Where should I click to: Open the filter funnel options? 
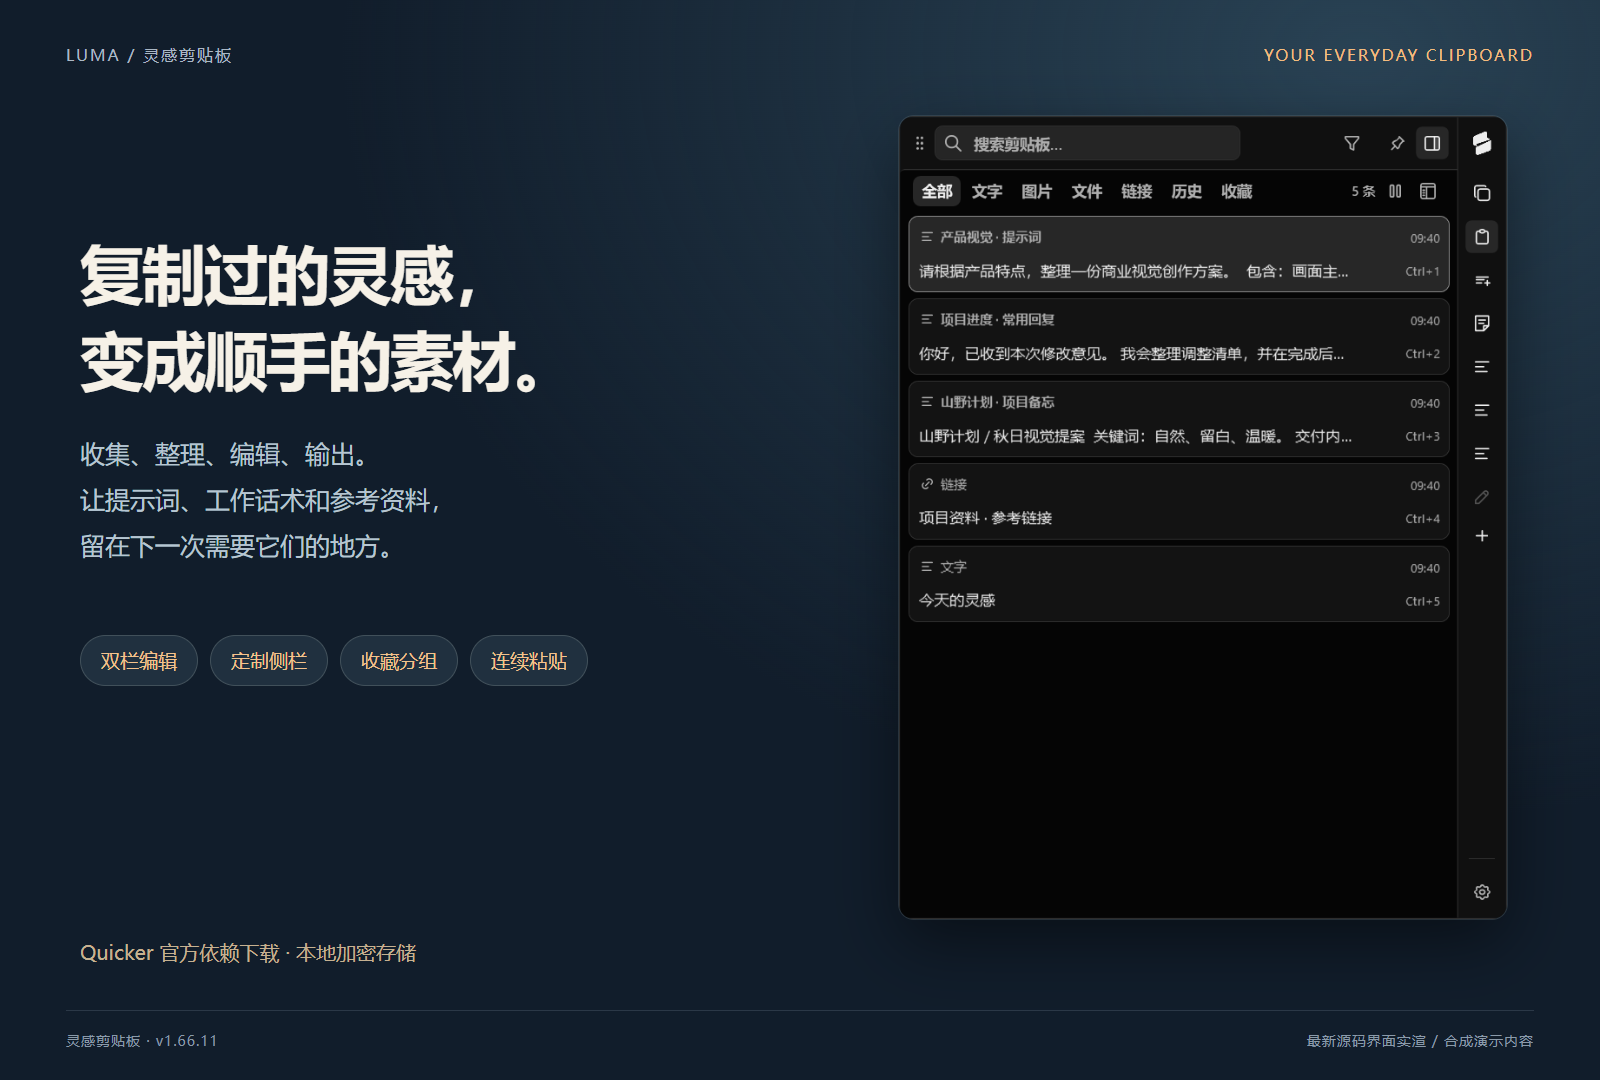(1352, 144)
